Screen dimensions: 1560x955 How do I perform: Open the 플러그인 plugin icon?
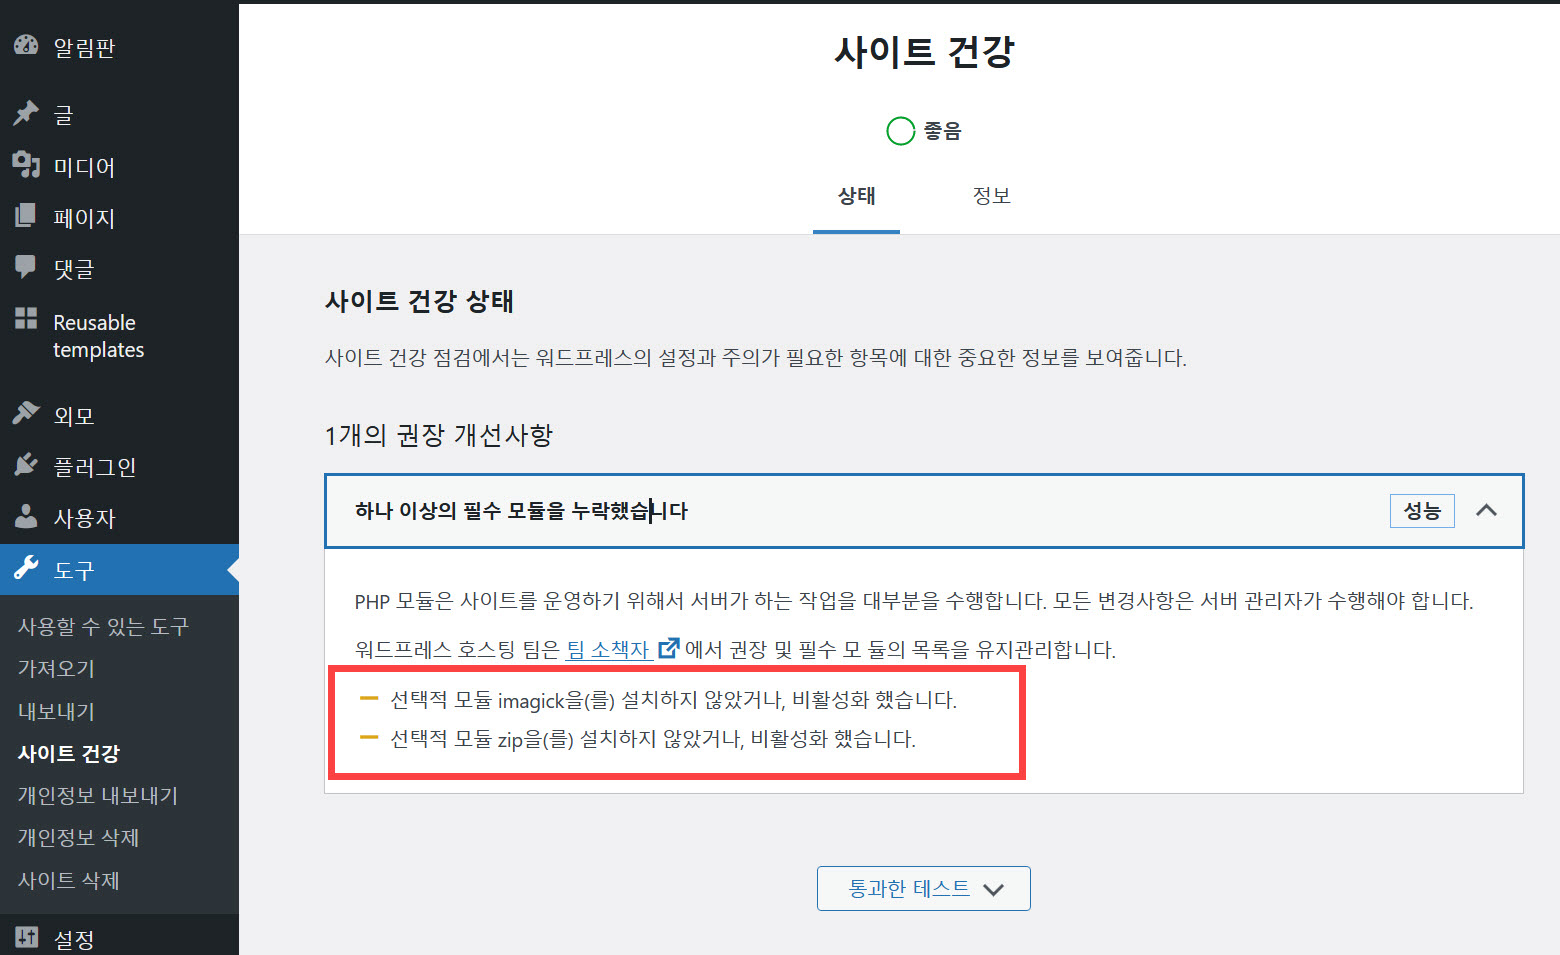click(25, 465)
